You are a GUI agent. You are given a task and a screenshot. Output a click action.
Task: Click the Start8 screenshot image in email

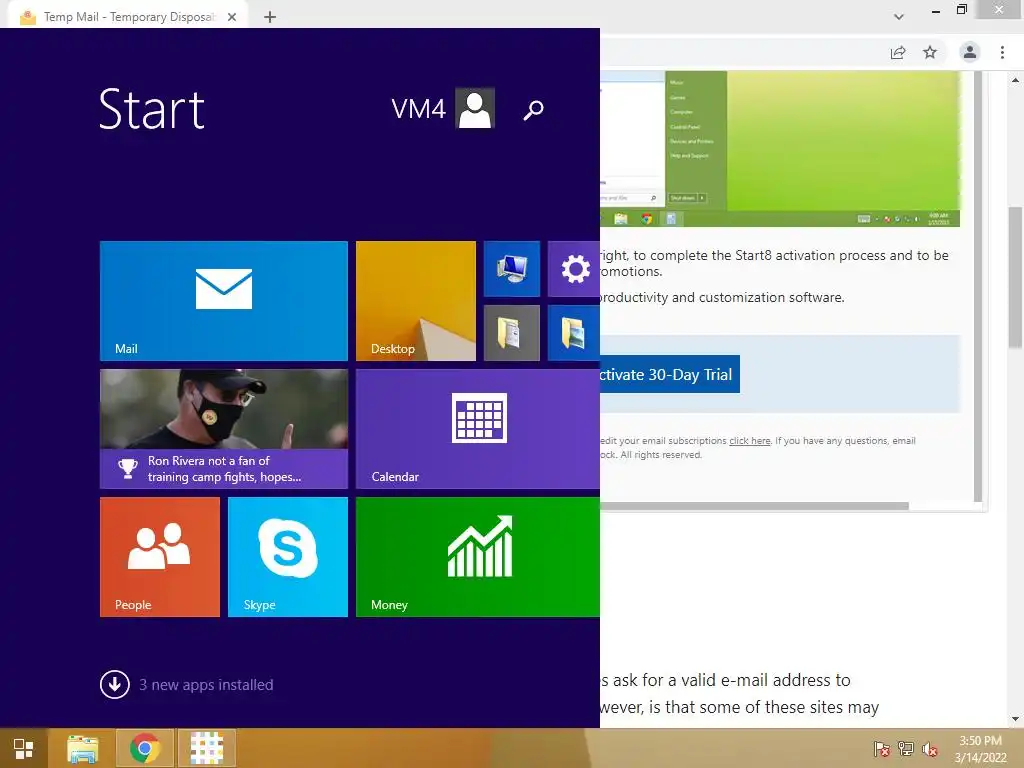(780, 149)
